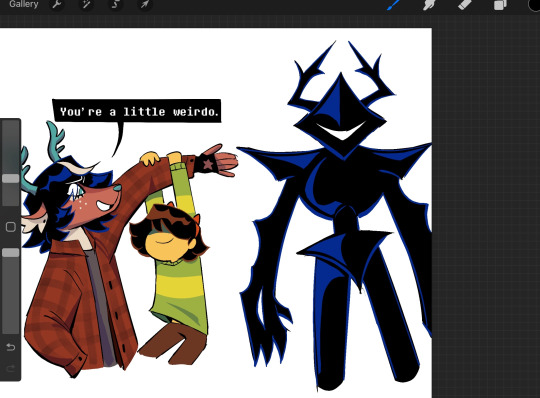Image resolution: width=540 pixels, height=398 pixels.
Task: Open the Actions wrench menu
Action: 57,4
